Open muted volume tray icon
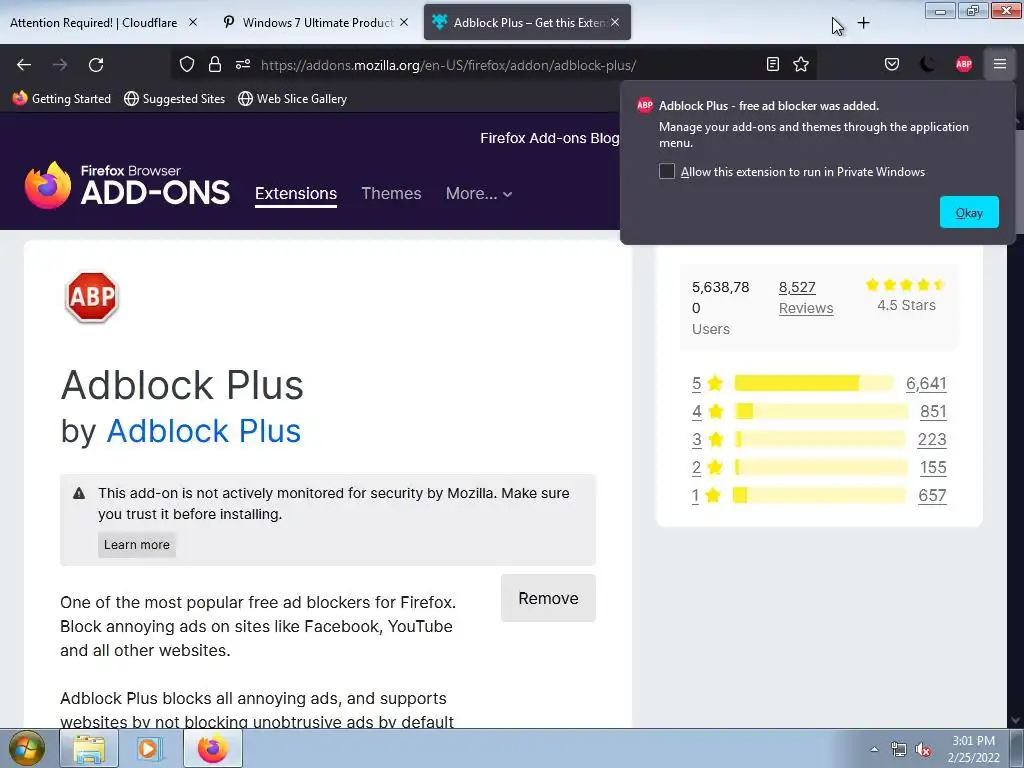The width and height of the screenshot is (1024, 768). pyautogui.click(x=923, y=750)
